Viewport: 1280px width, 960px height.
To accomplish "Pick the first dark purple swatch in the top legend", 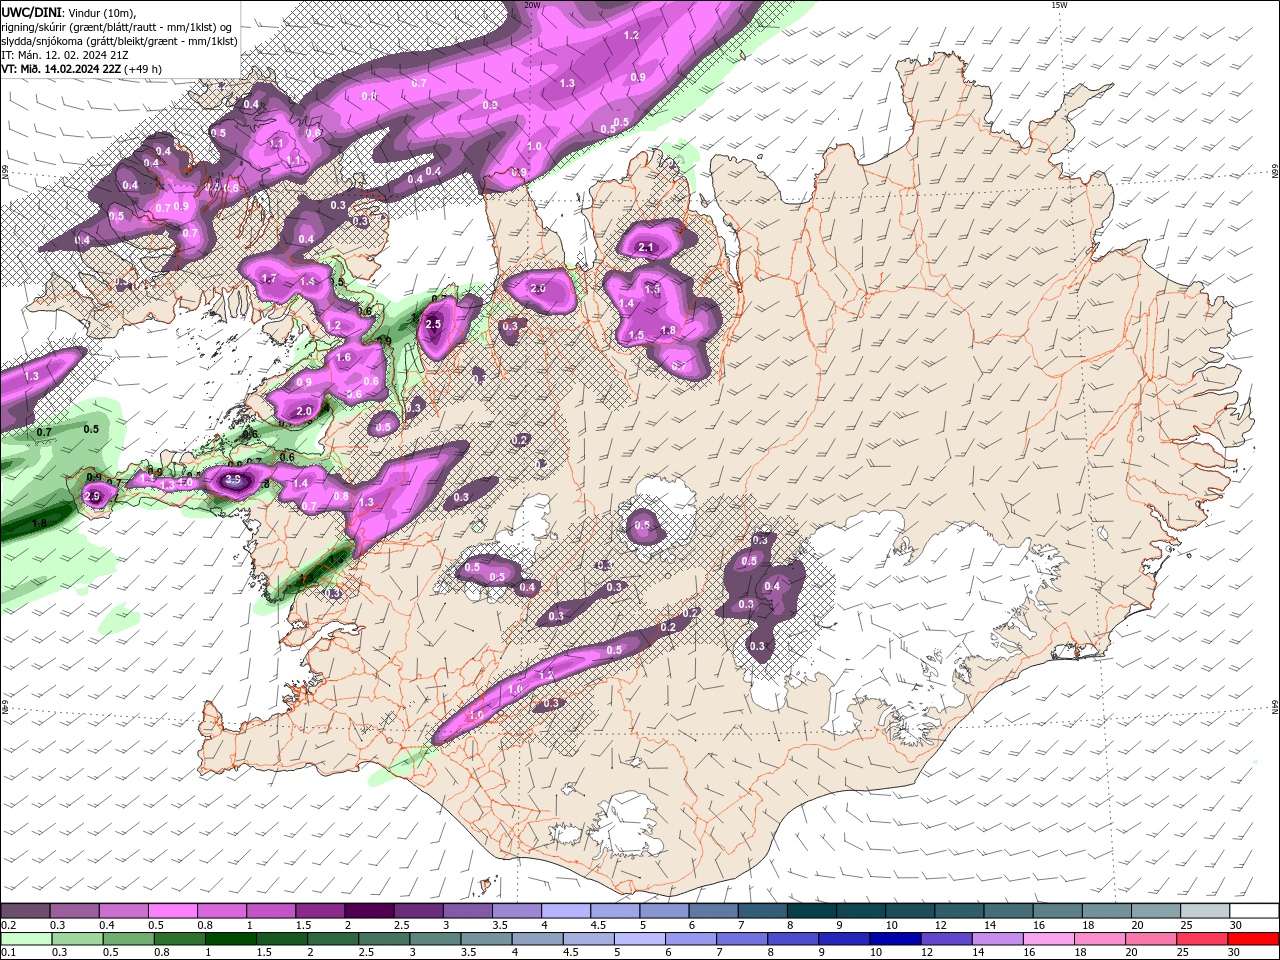I will click(26, 911).
